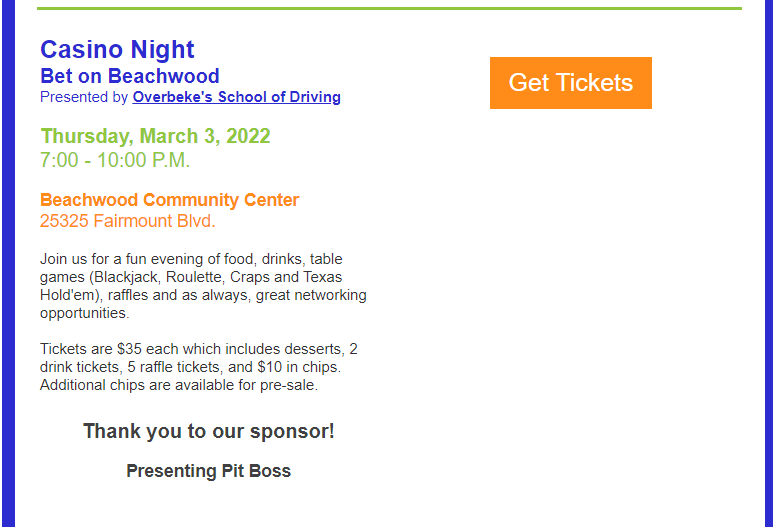Click the Tickets are $35 each paragraph
Image resolution: width=773 pixels, height=527 pixels.
tap(199, 367)
